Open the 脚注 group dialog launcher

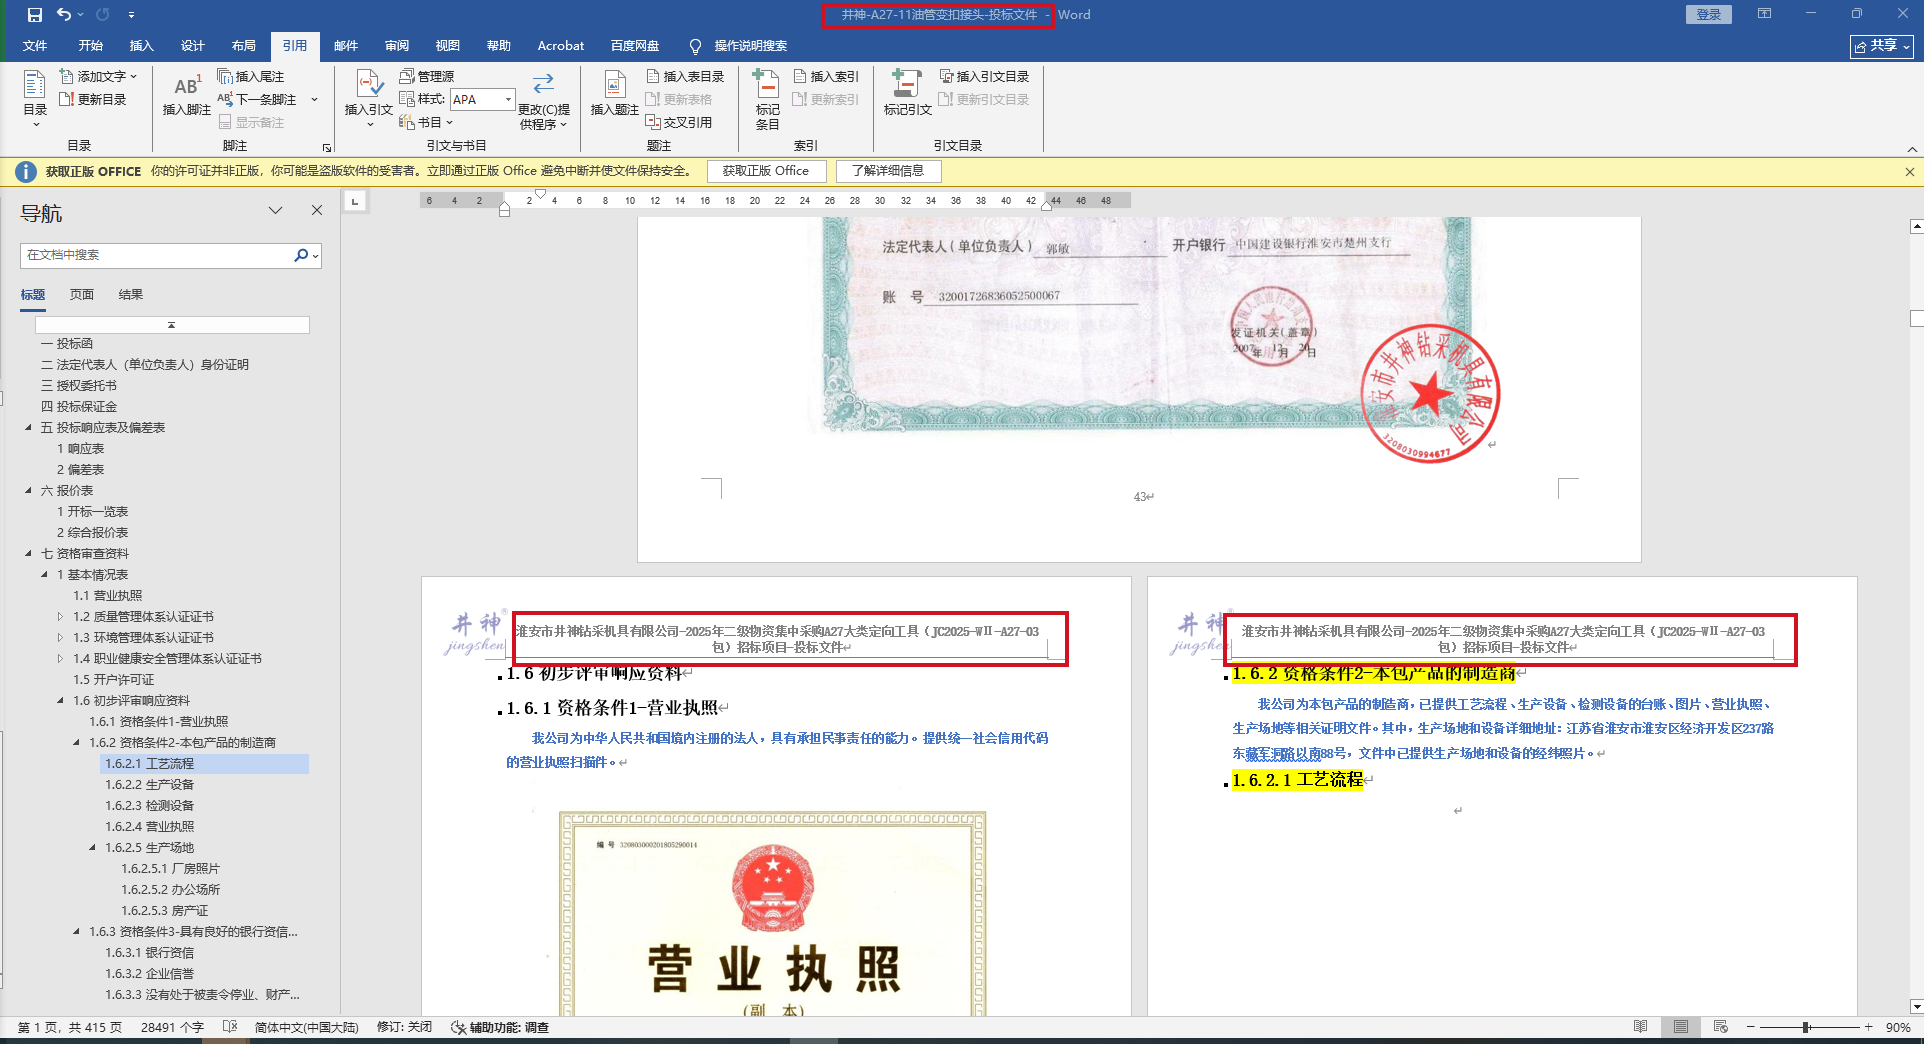pyautogui.click(x=326, y=147)
